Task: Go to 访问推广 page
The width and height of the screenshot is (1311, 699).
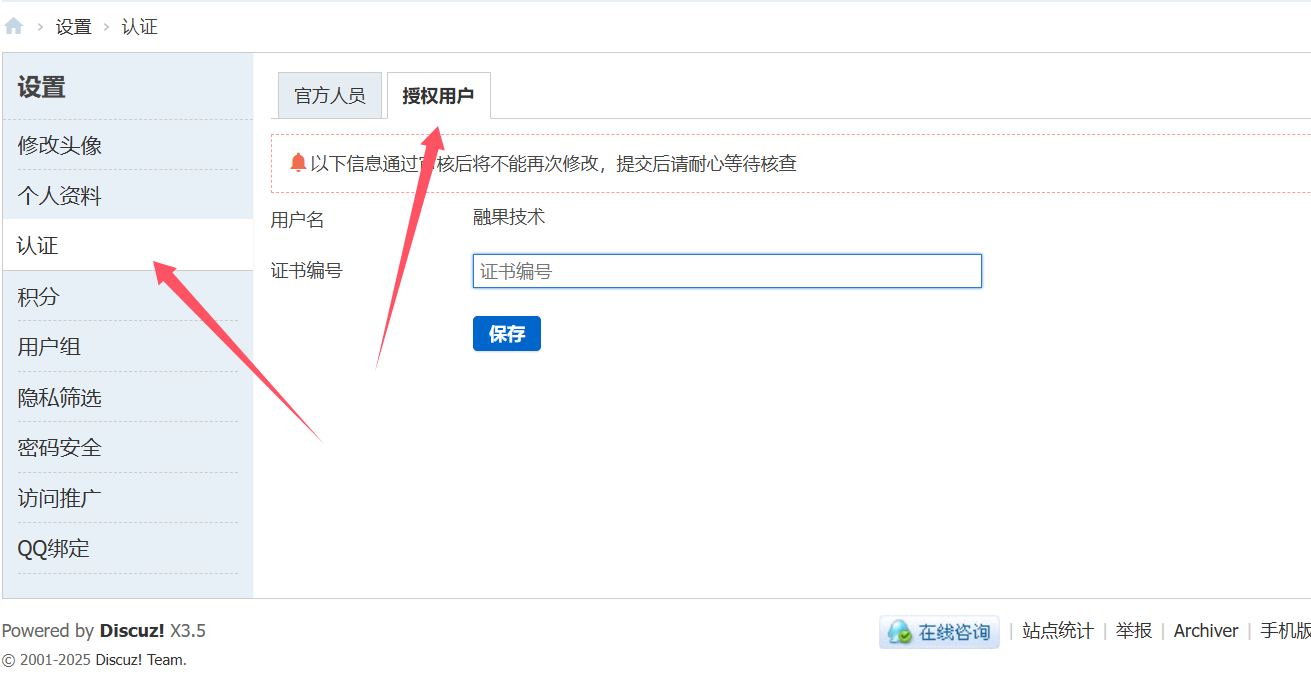Action: 60,498
